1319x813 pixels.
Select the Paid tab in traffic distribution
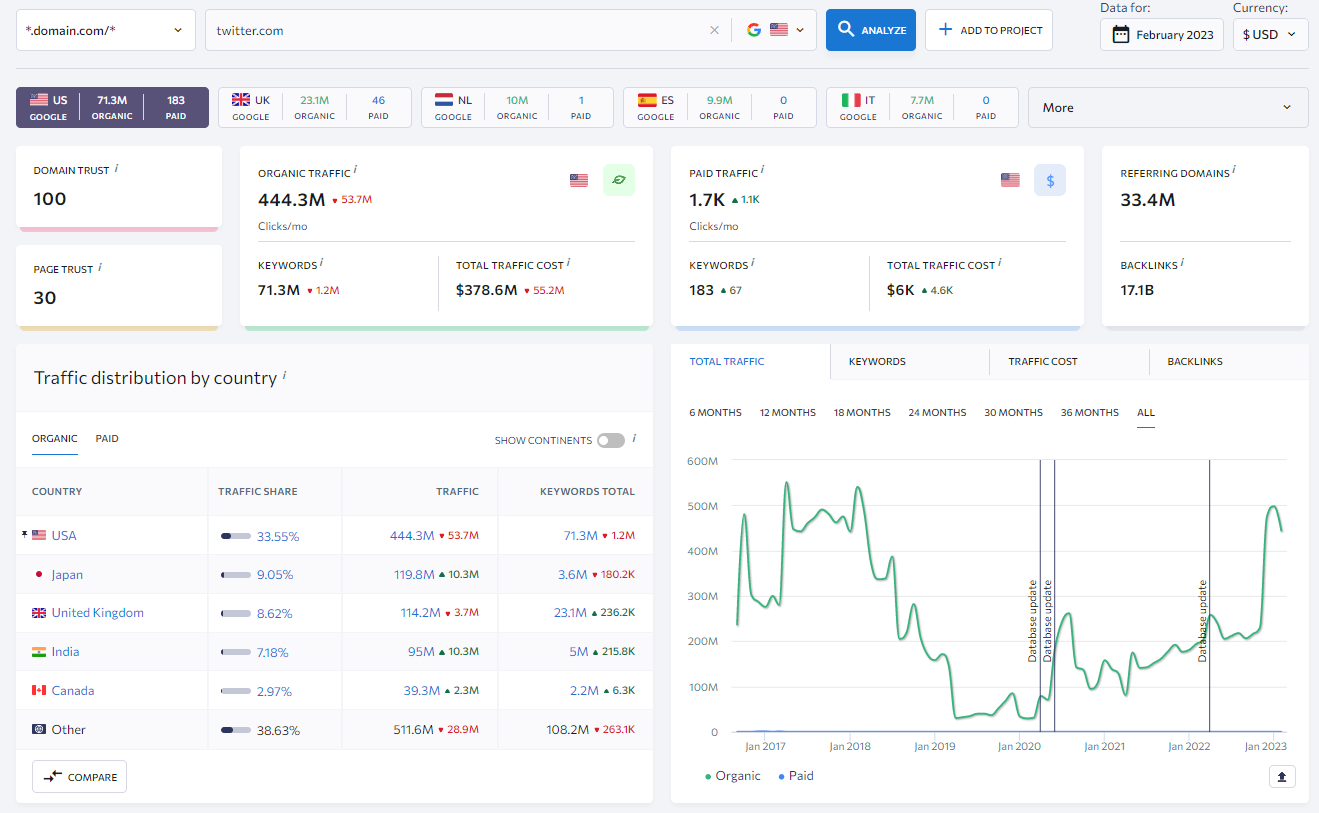(107, 439)
